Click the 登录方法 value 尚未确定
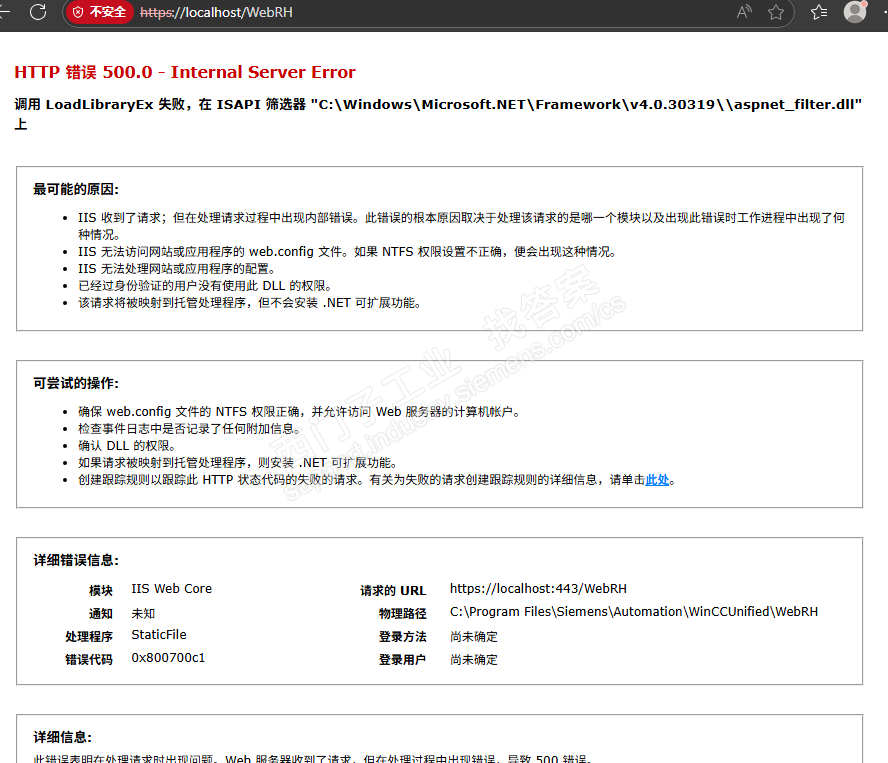Image resolution: width=888 pixels, height=763 pixels. click(x=473, y=636)
